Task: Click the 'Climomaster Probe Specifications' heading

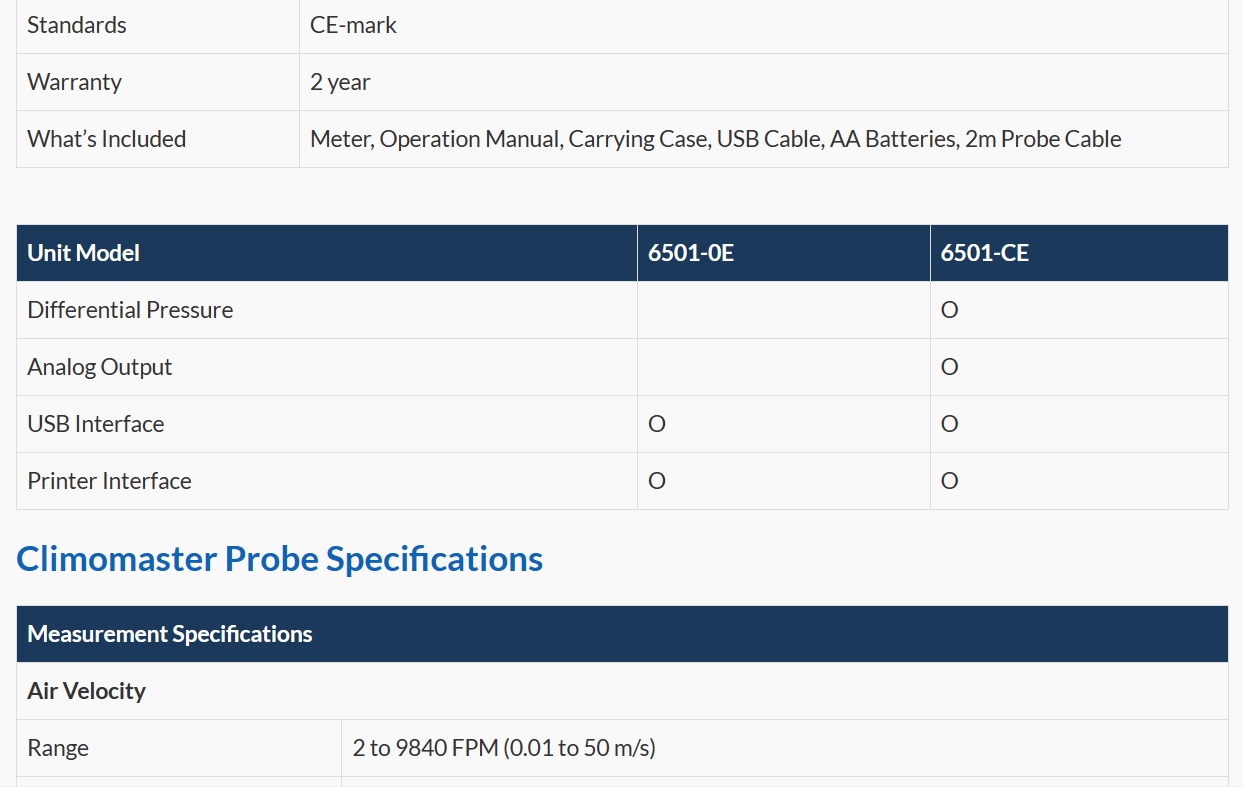Action: coord(279,559)
